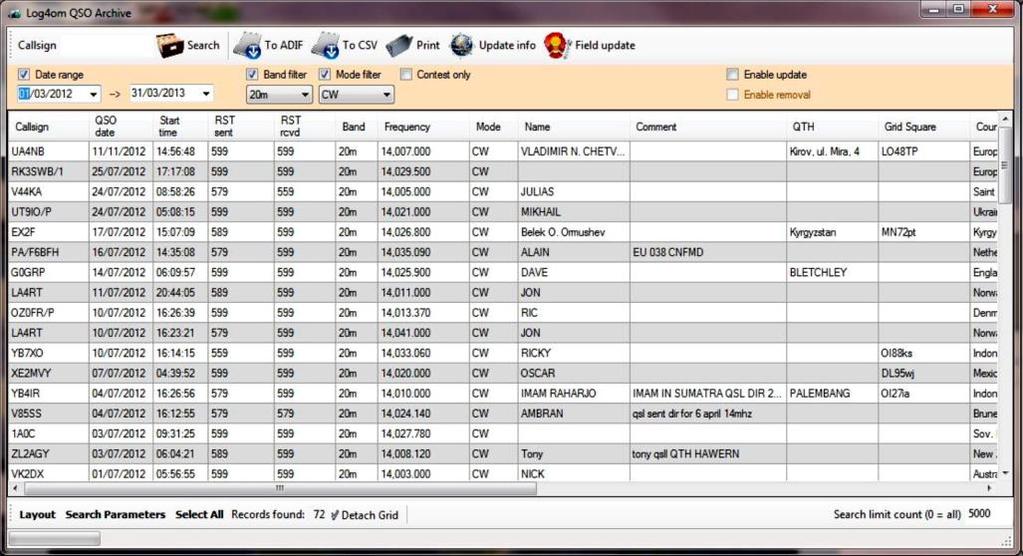
Task: Click the 14,029.500 frequency cell
Action: [x=423, y=172]
